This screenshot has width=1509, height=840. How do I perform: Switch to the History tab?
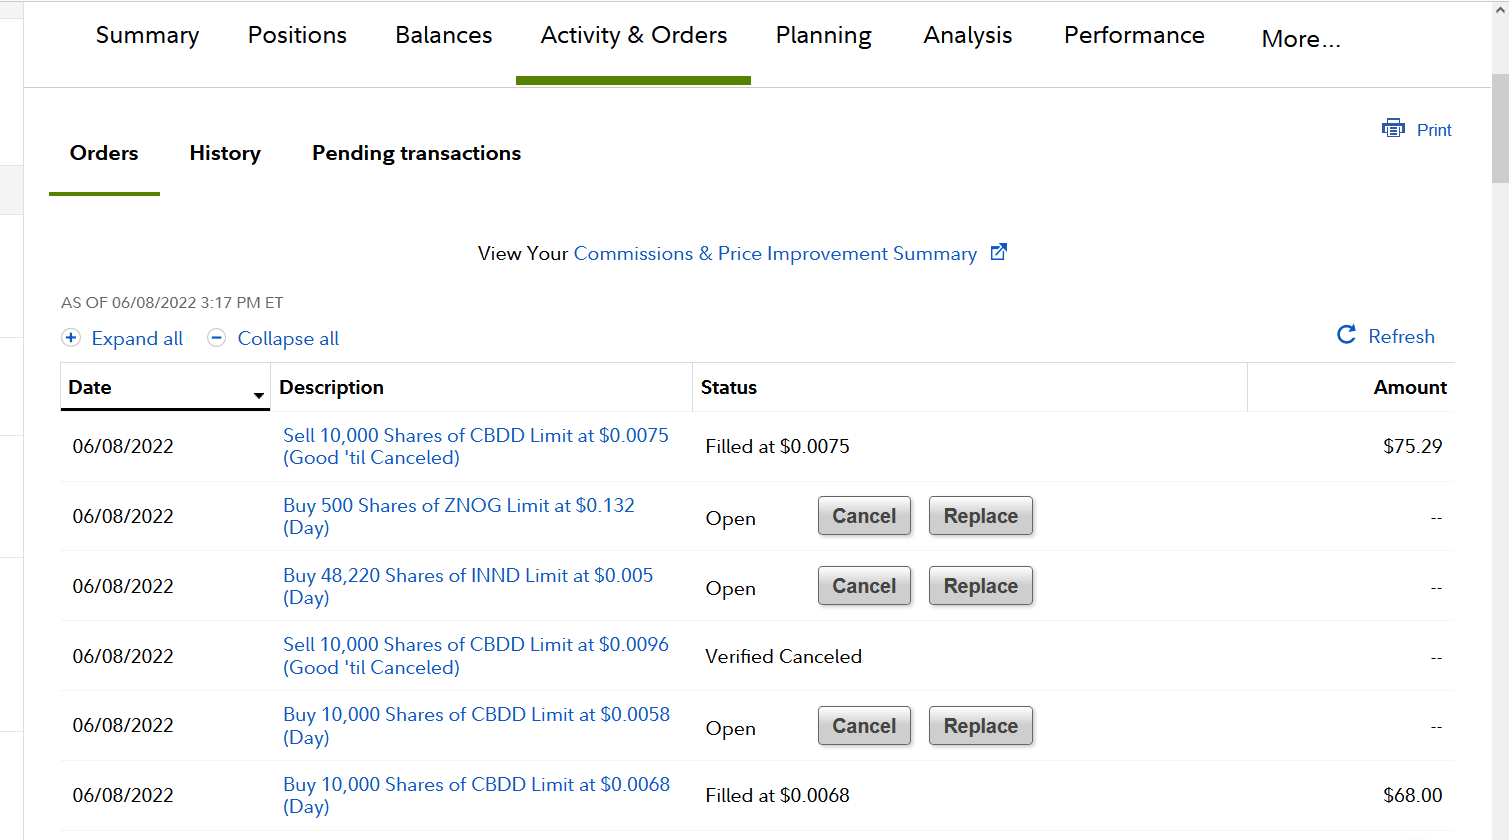[x=225, y=153]
